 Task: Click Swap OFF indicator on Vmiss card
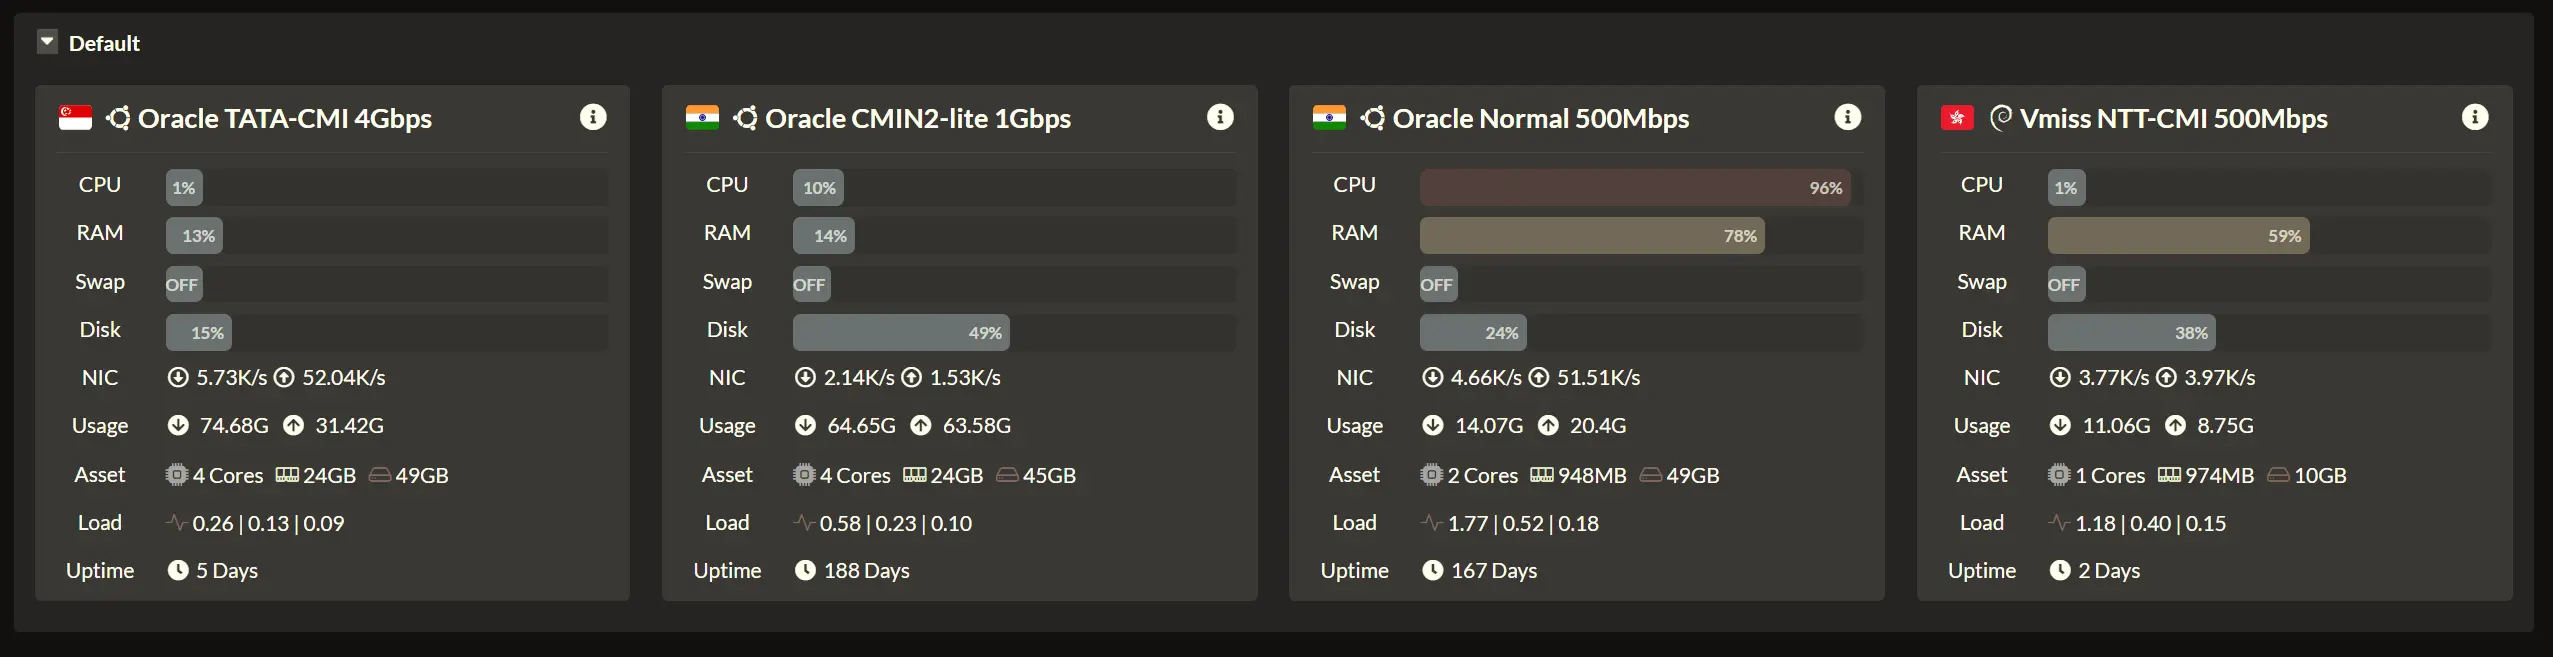point(2066,284)
